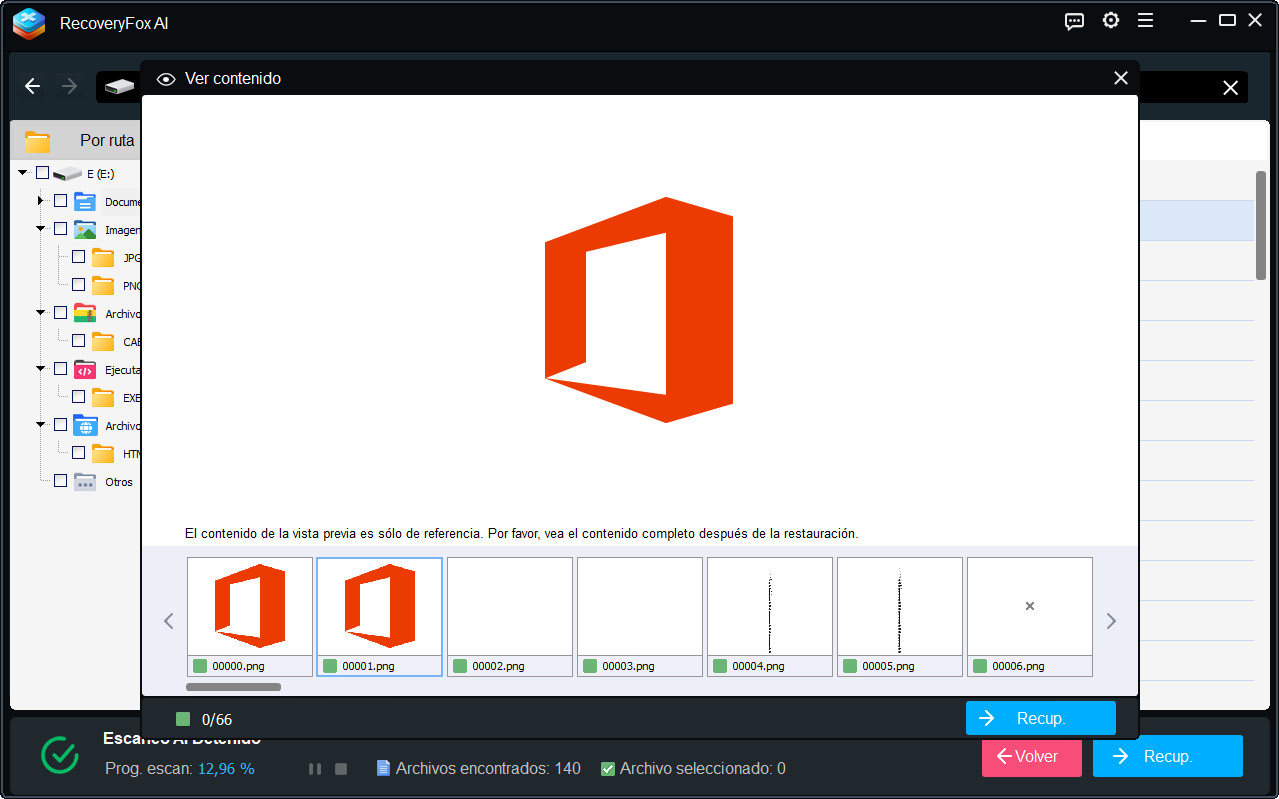Open the settings gear icon
Image resolution: width=1279 pixels, height=799 pixels.
[1110, 21]
